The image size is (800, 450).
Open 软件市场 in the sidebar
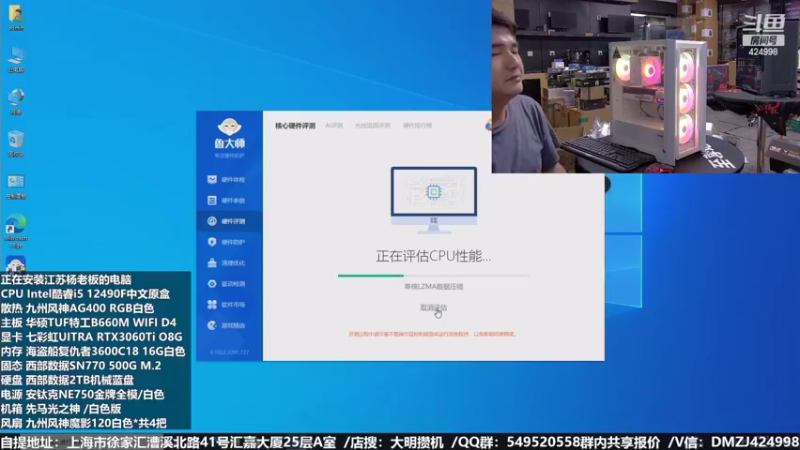pos(229,305)
